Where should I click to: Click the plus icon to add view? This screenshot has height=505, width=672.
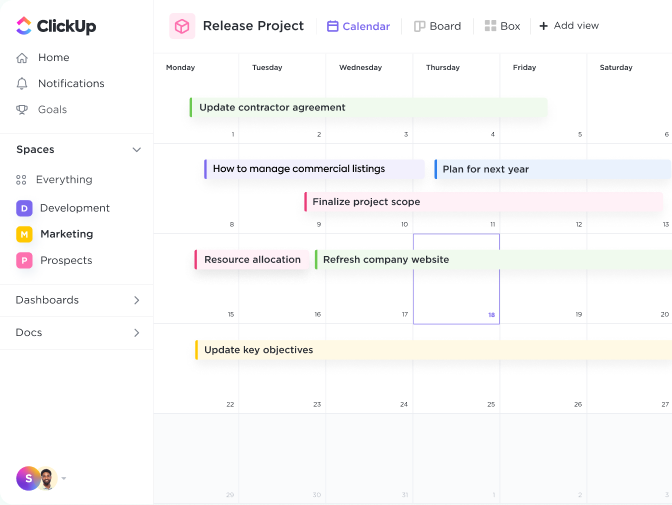[x=543, y=26]
